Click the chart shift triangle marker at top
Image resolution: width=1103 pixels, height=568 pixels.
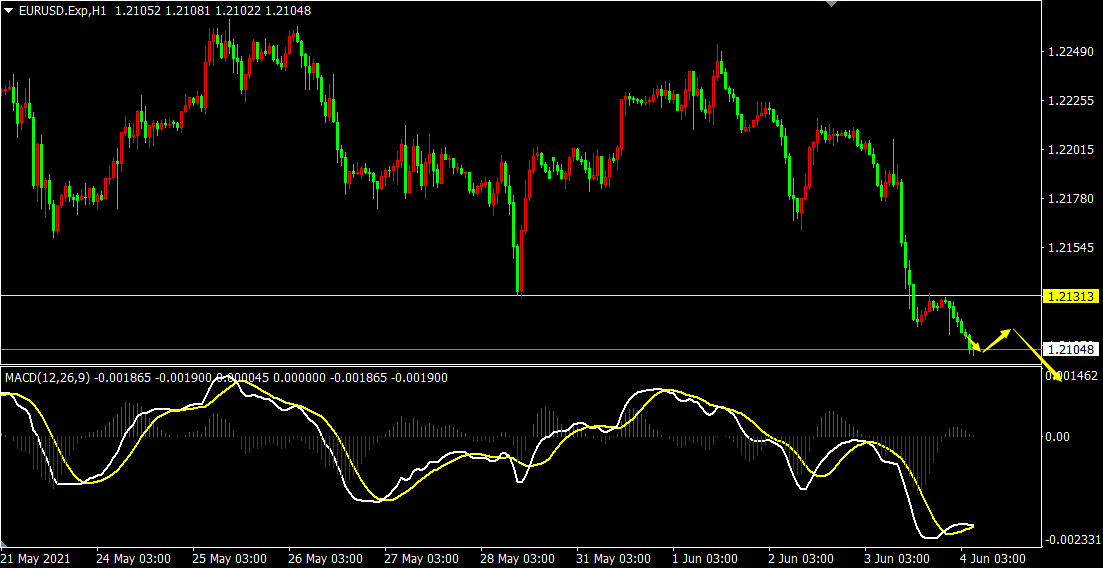pyautogui.click(x=829, y=4)
